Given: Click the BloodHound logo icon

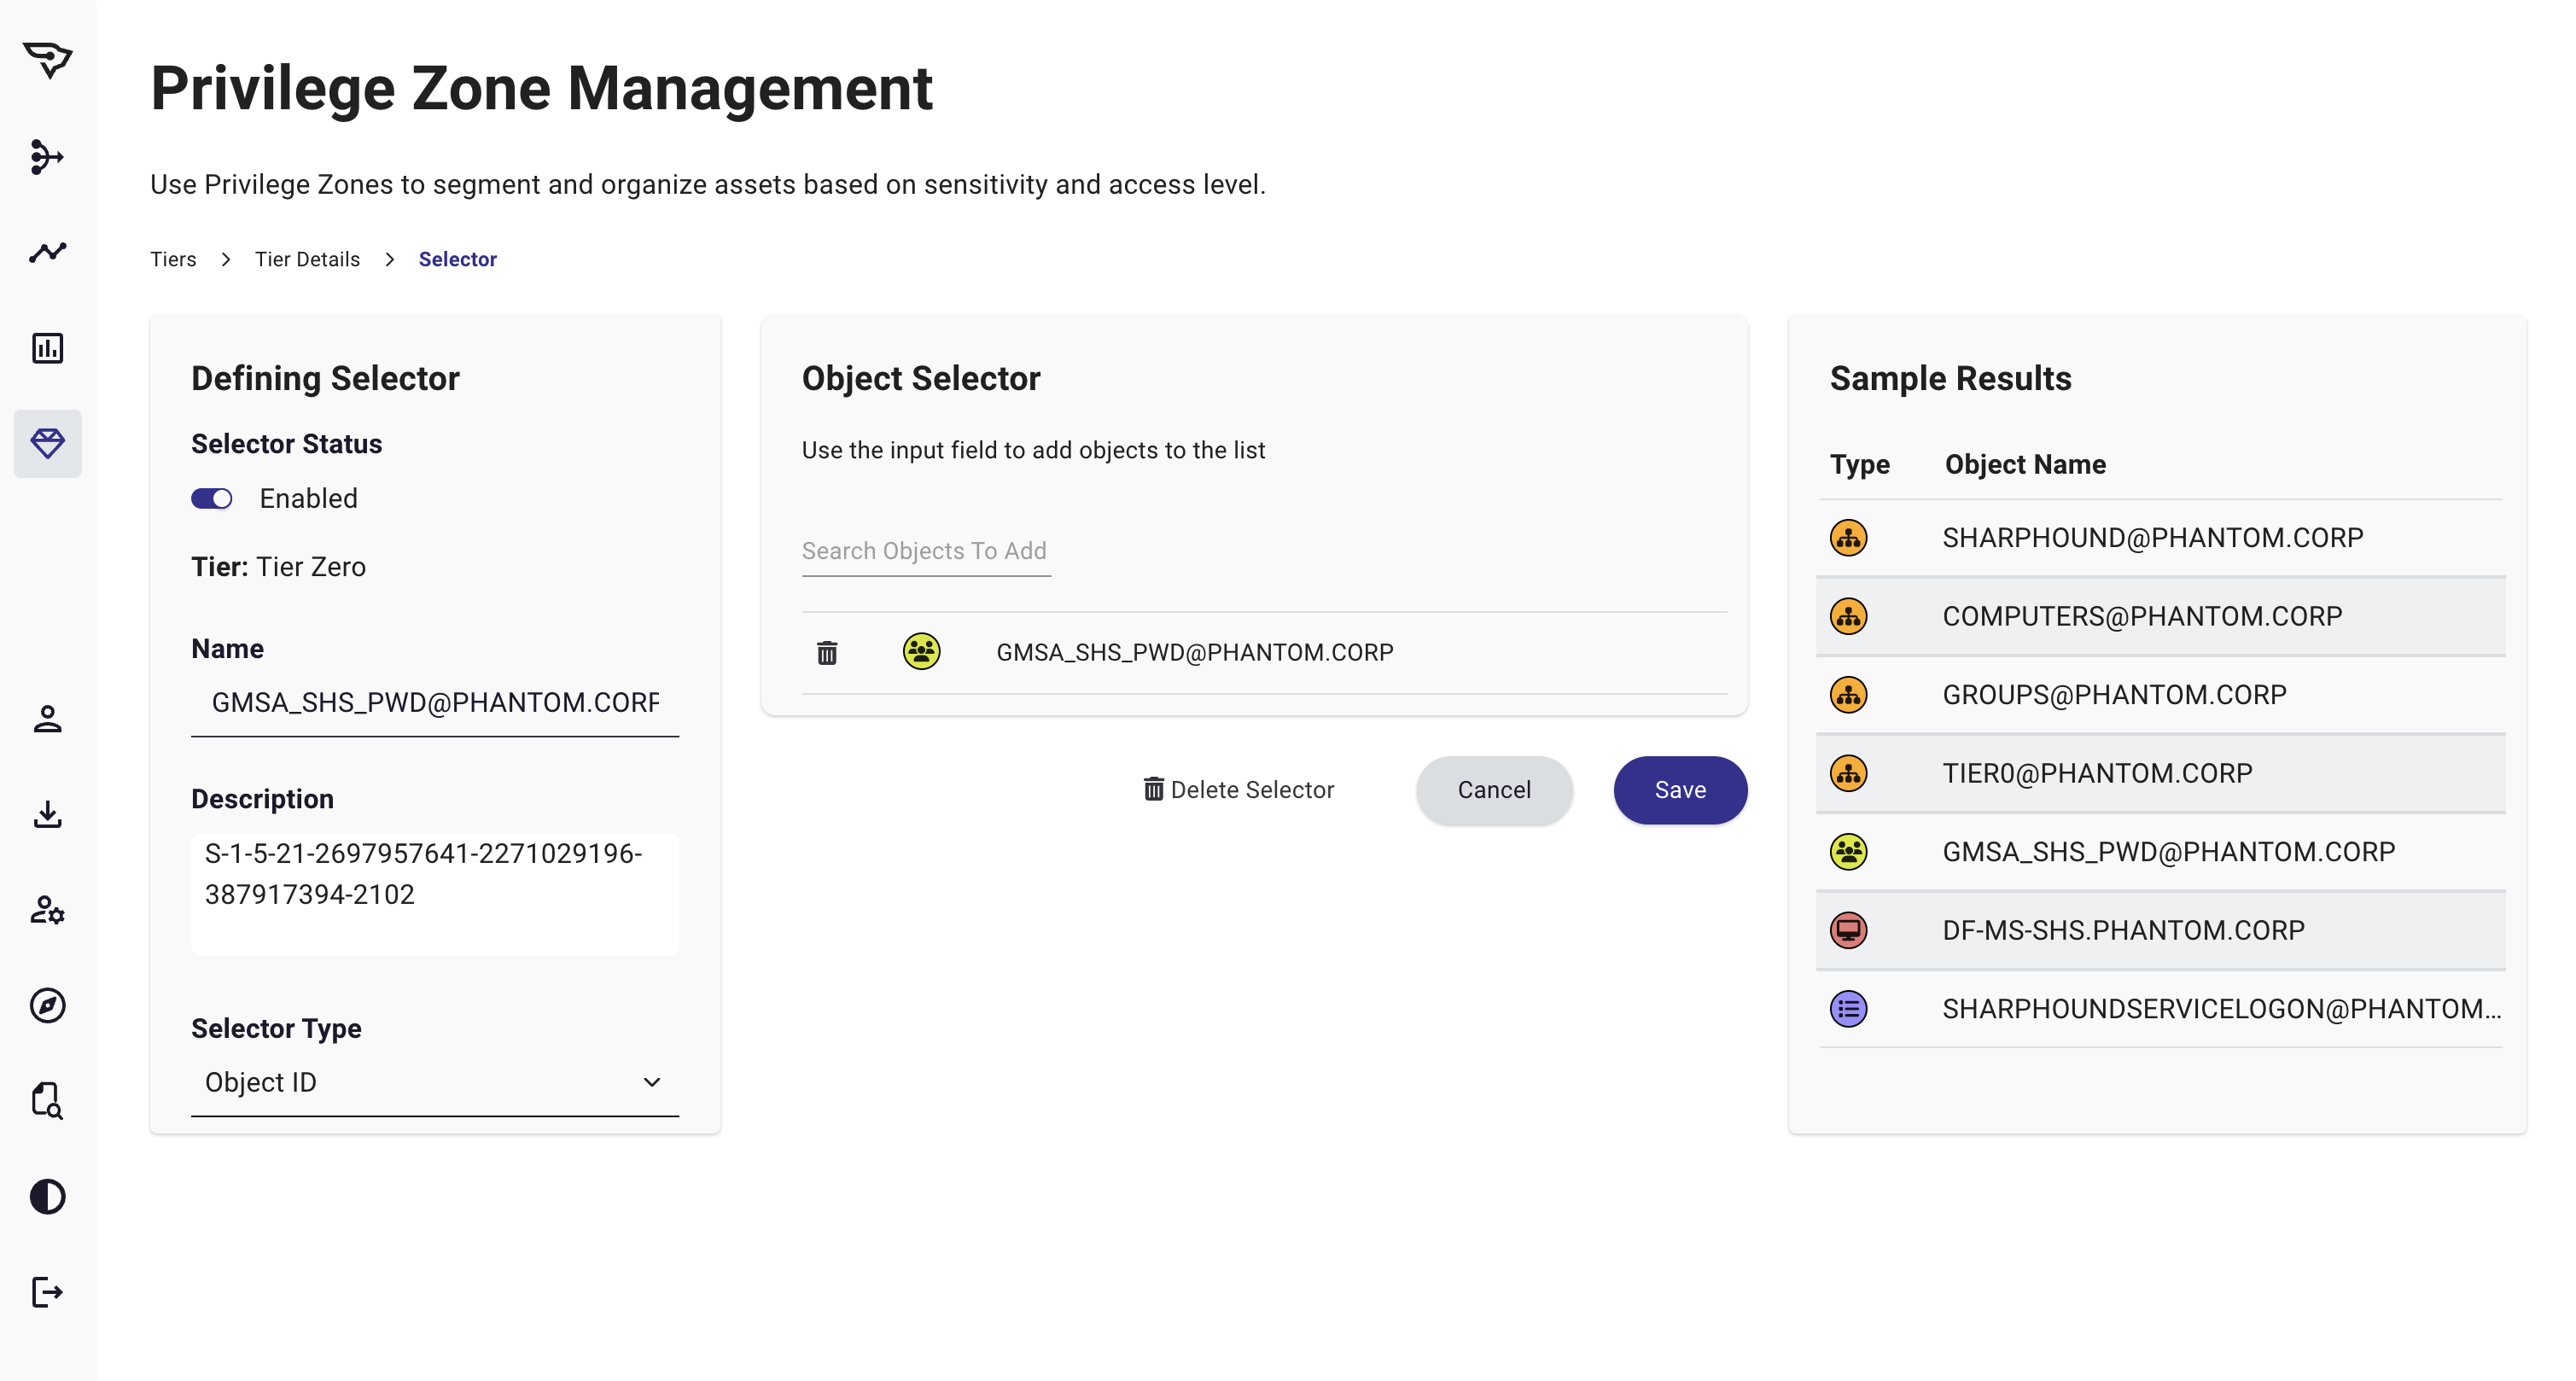Looking at the screenshot, I should (x=47, y=60).
